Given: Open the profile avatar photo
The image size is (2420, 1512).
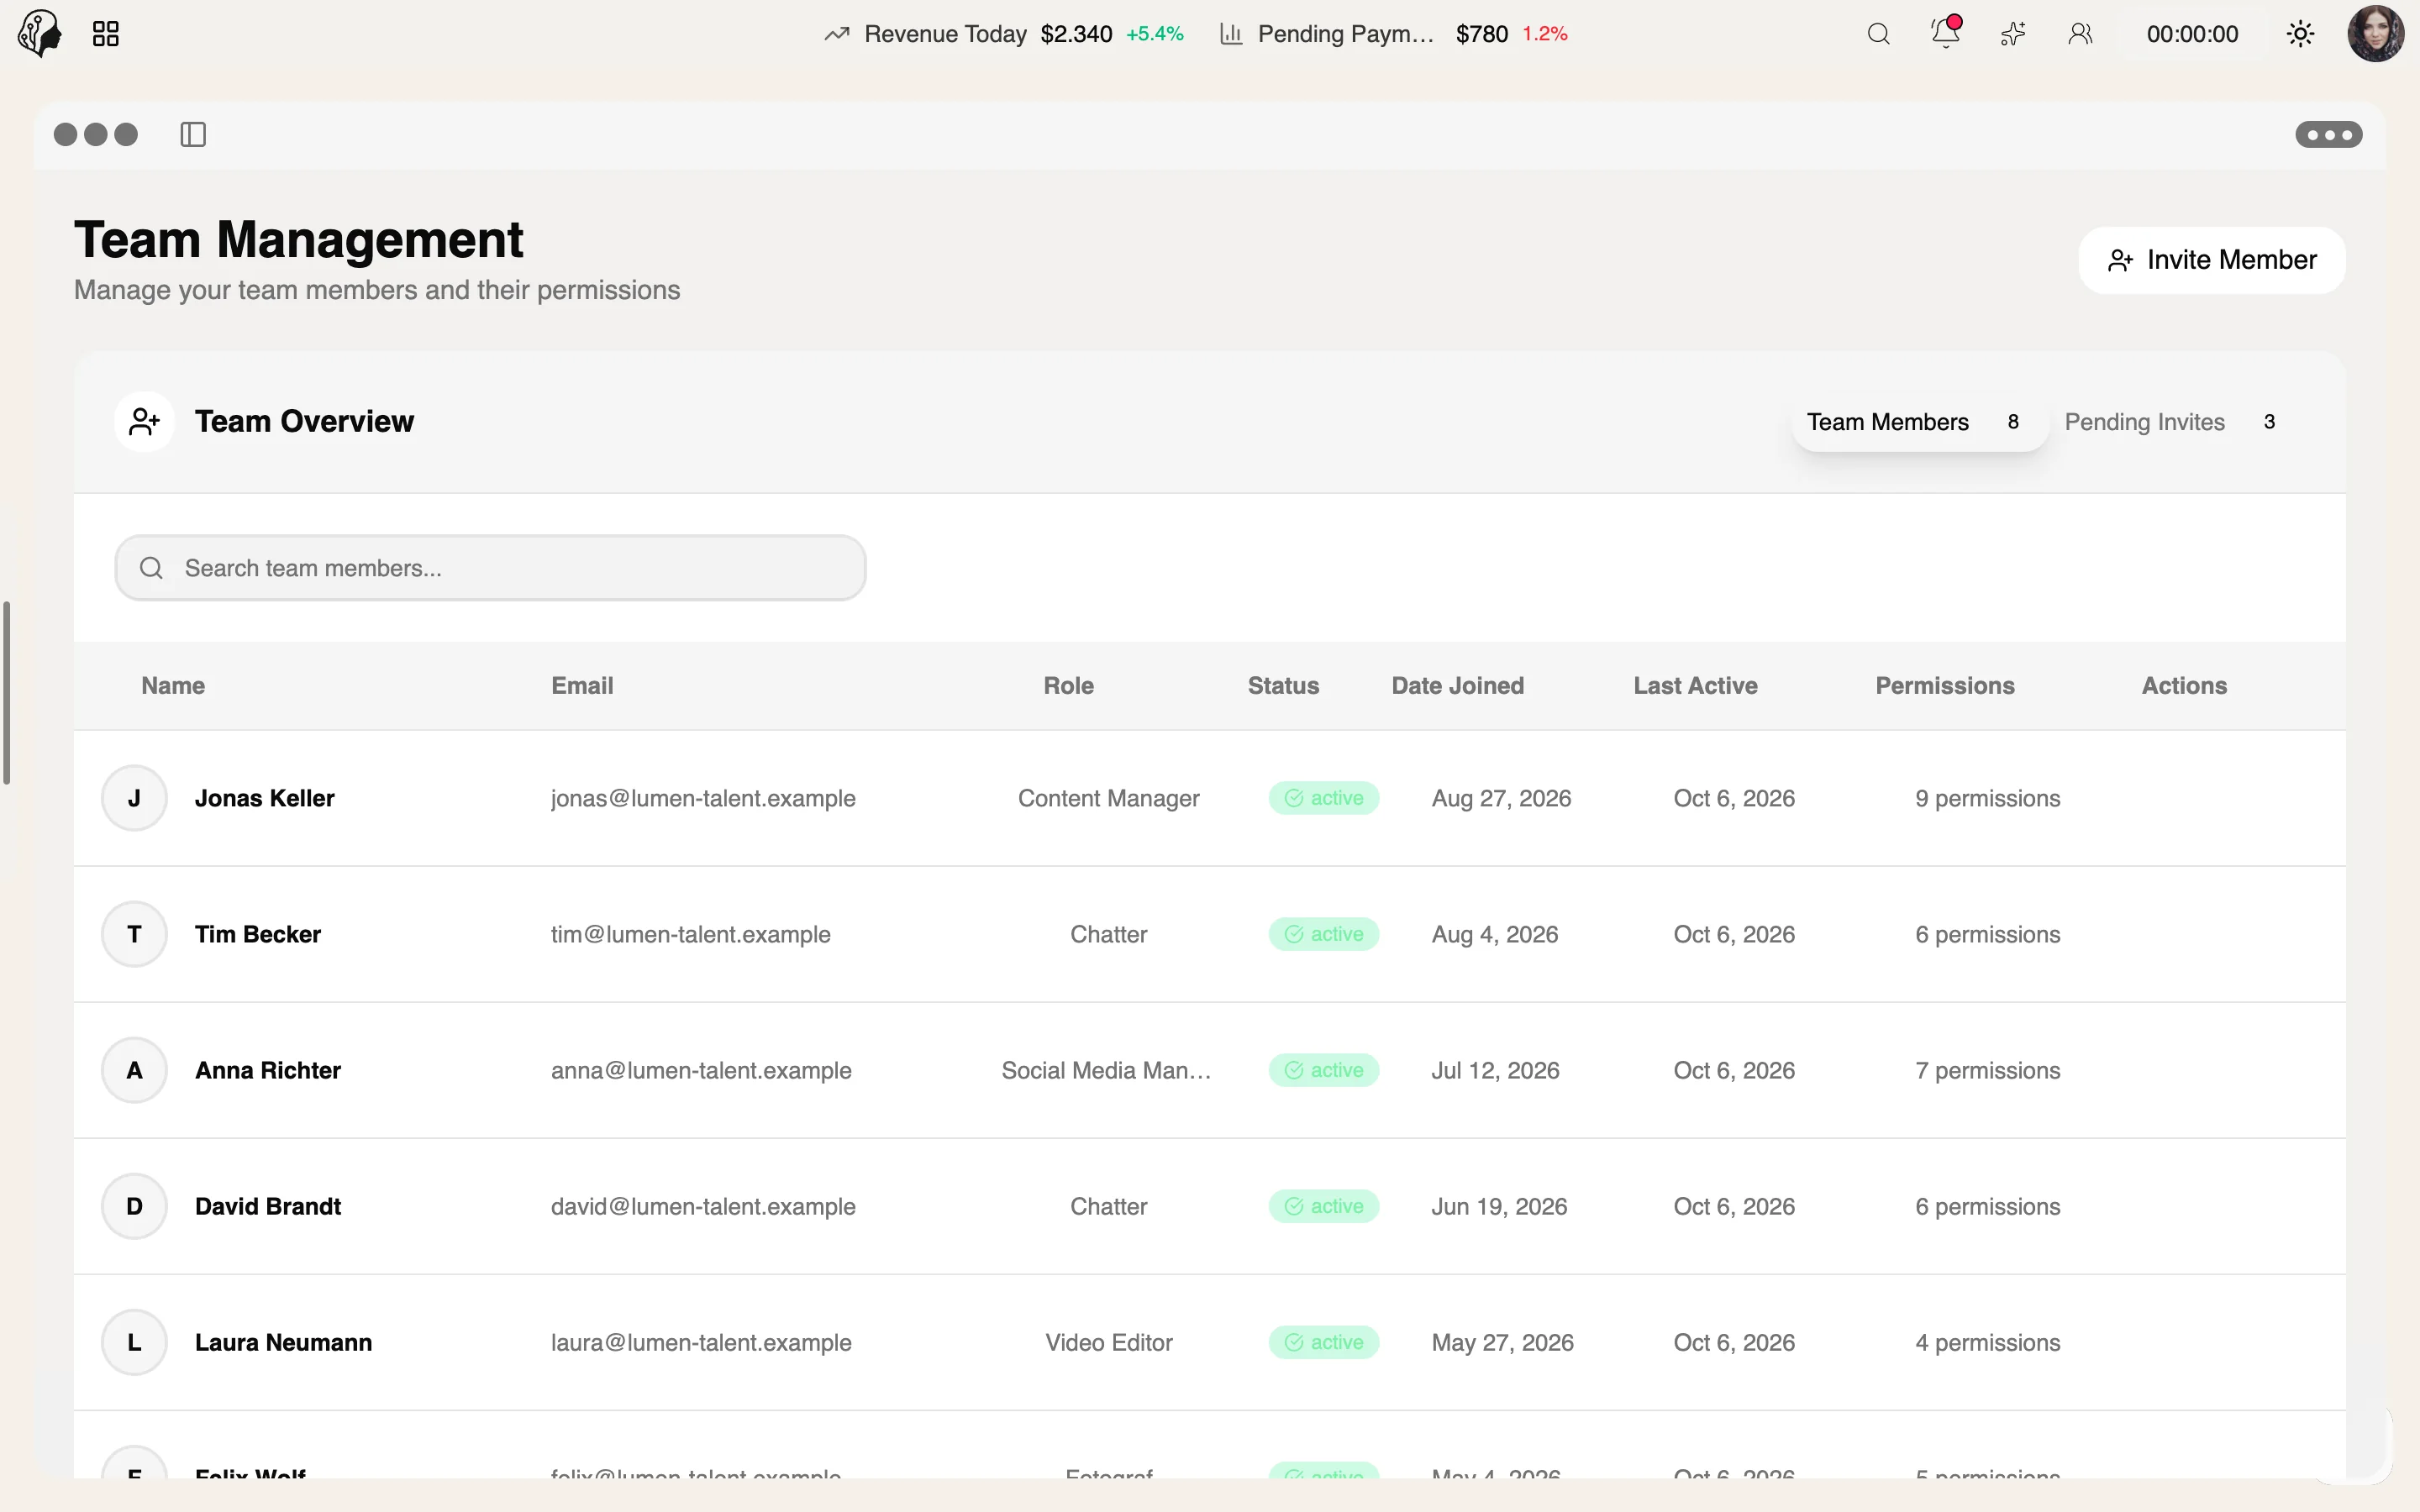Looking at the screenshot, I should pyautogui.click(x=2376, y=34).
